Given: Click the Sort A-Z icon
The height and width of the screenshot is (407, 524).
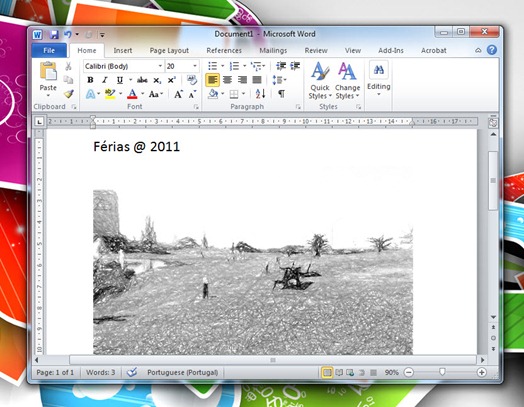Looking at the screenshot, I should (260, 94).
